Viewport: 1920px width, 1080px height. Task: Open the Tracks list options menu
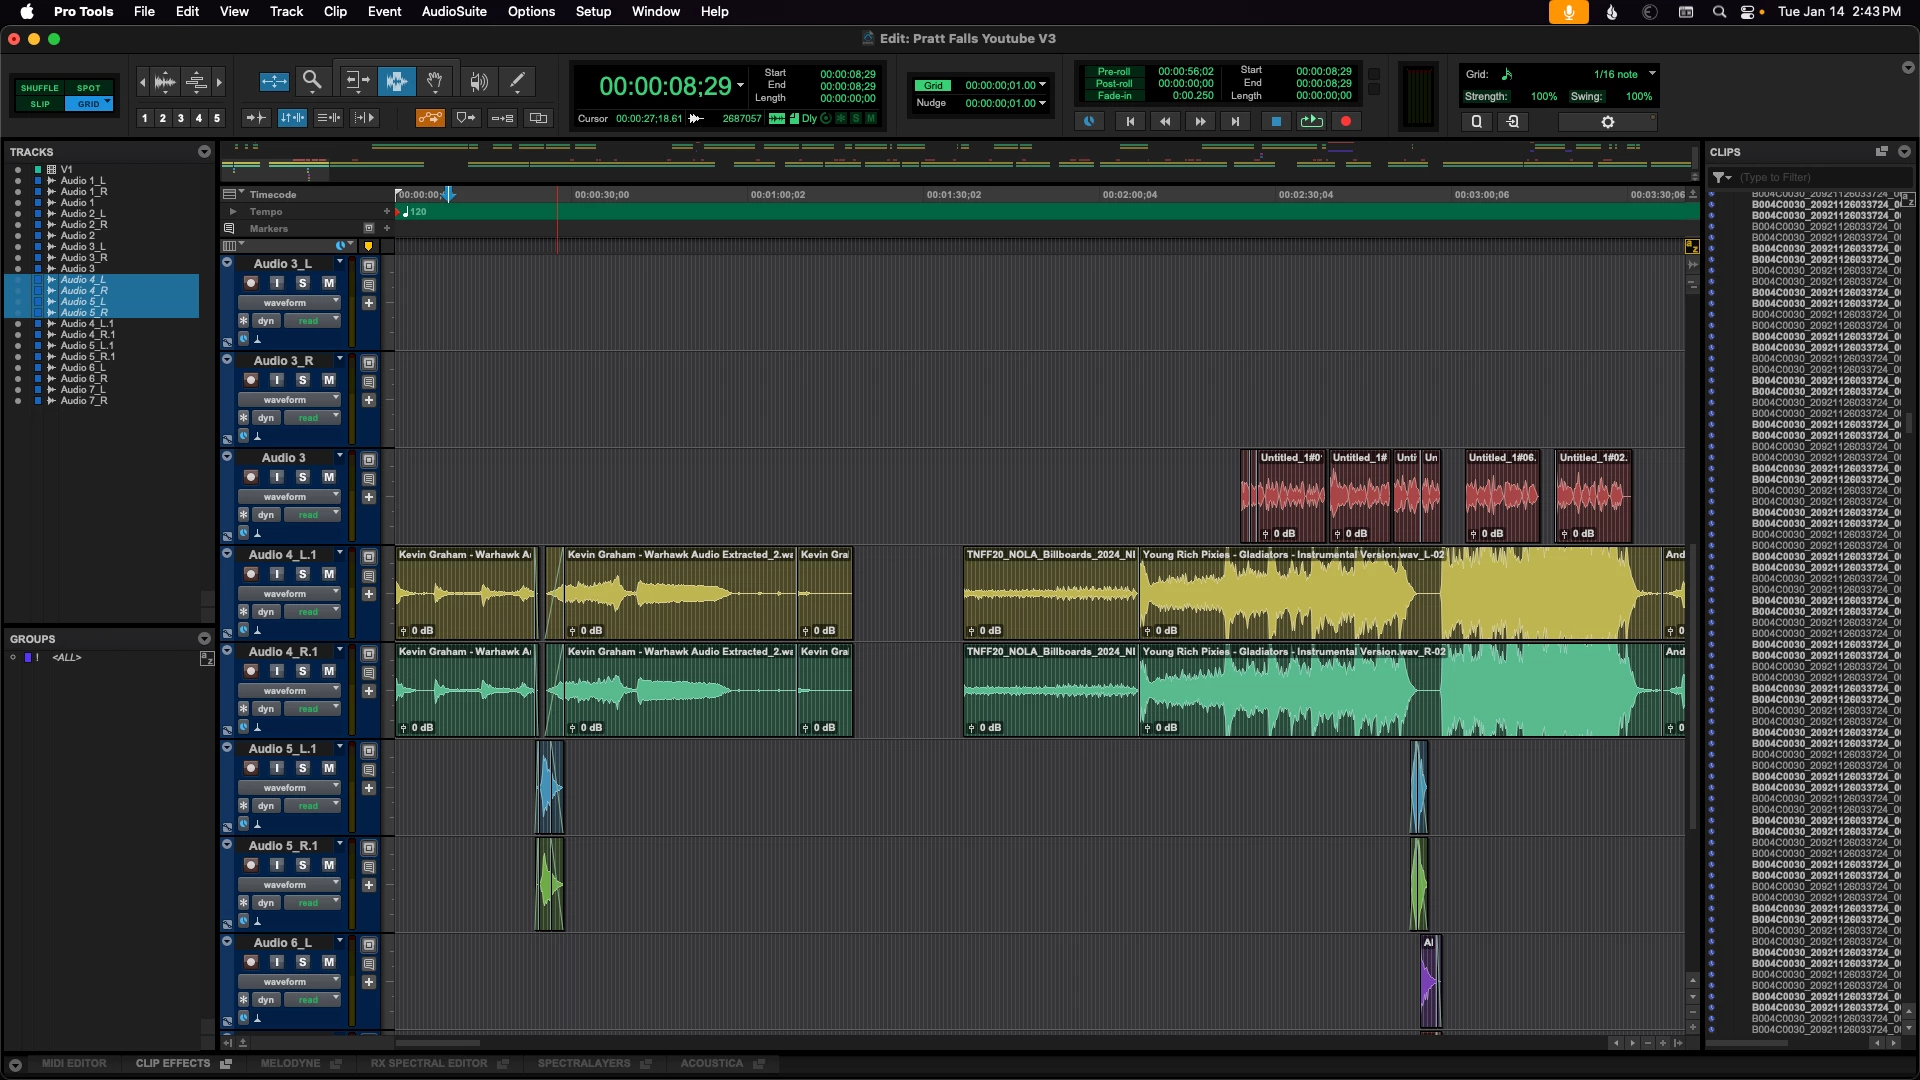tap(204, 152)
